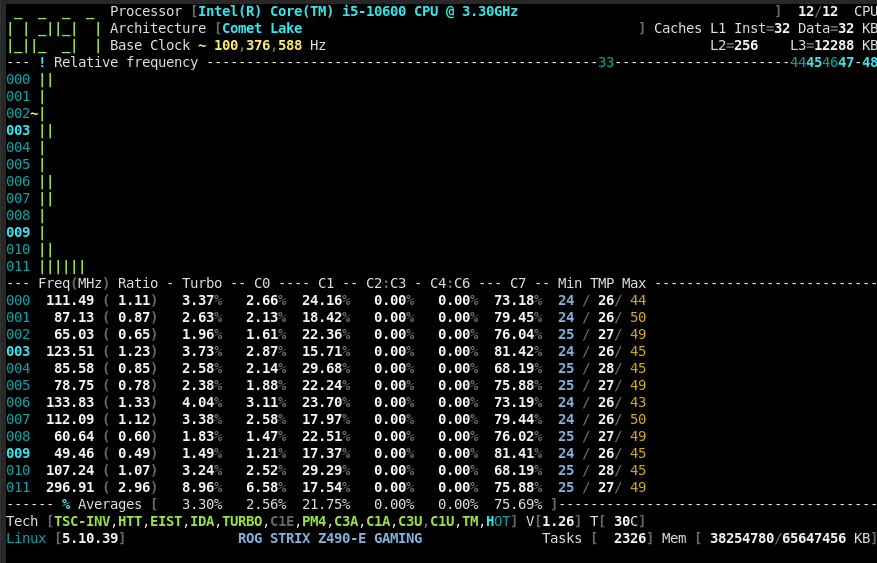Select the TURBO tech flag

point(242,521)
